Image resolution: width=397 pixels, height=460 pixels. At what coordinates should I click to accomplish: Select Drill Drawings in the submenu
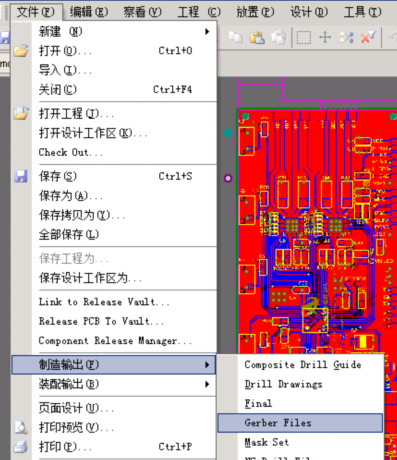point(284,384)
